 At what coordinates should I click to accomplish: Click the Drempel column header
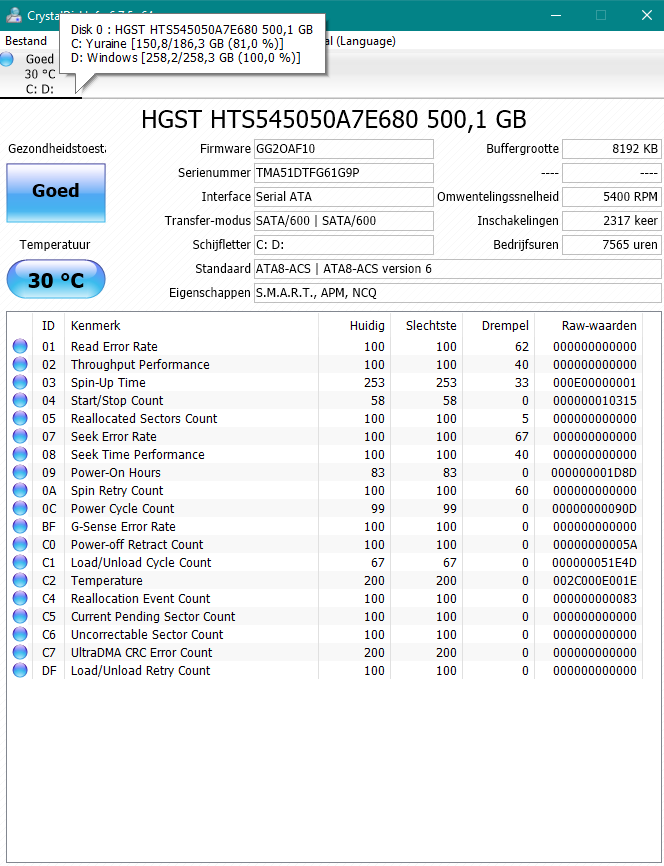click(x=498, y=326)
